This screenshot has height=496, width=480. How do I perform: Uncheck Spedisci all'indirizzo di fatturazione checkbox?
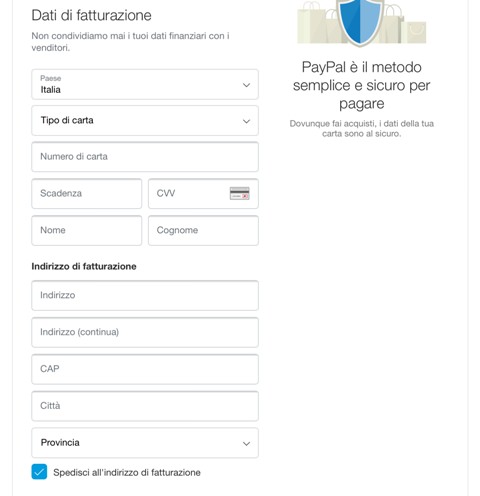pos(39,472)
